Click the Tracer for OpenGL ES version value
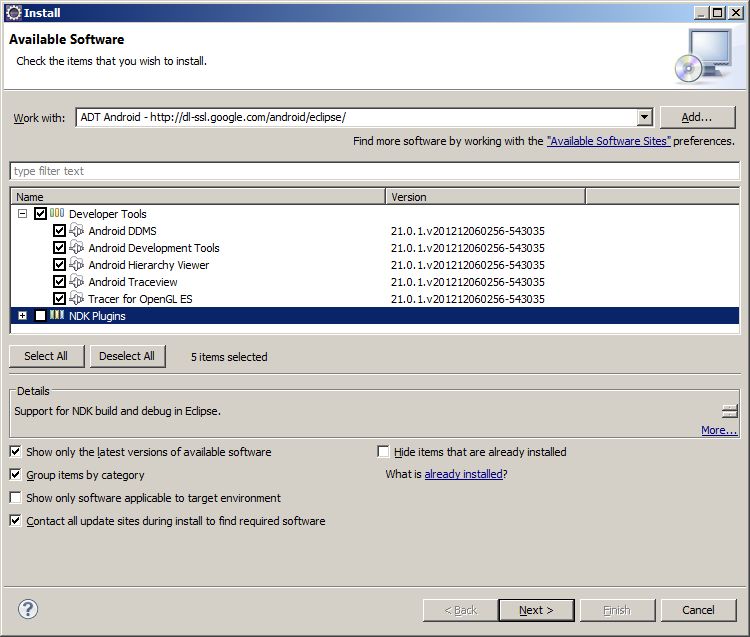 [x=468, y=299]
